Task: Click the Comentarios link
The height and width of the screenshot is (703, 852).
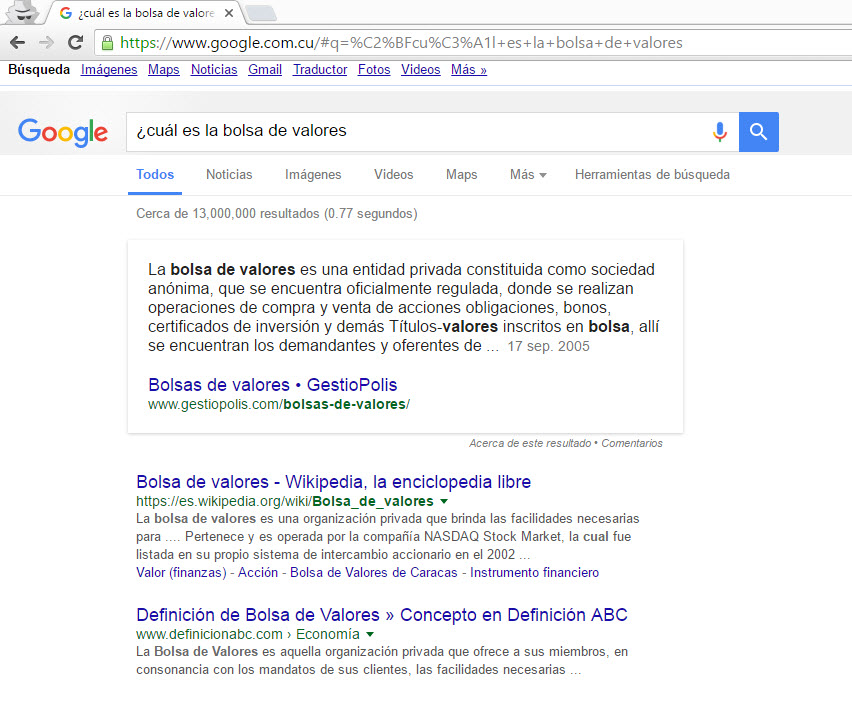Action: click(632, 443)
